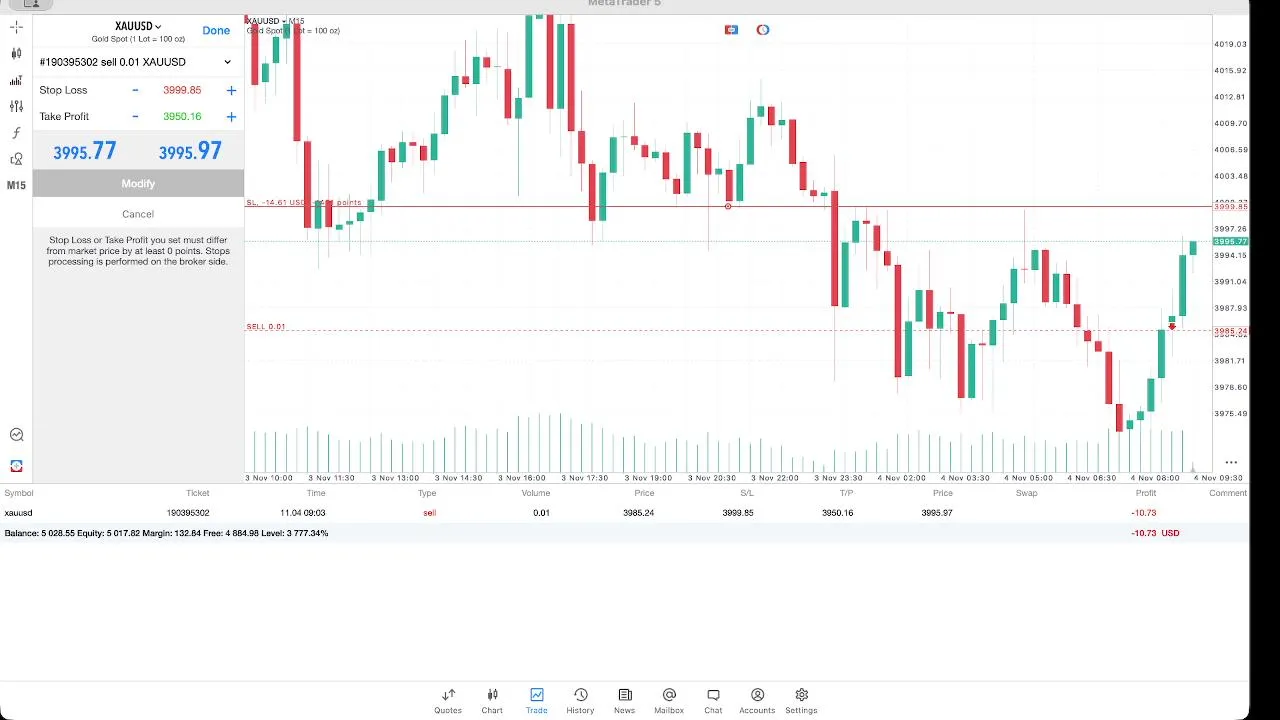1280x720 pixels.
Task: Change the M15 timeframe
Action: 16,185
